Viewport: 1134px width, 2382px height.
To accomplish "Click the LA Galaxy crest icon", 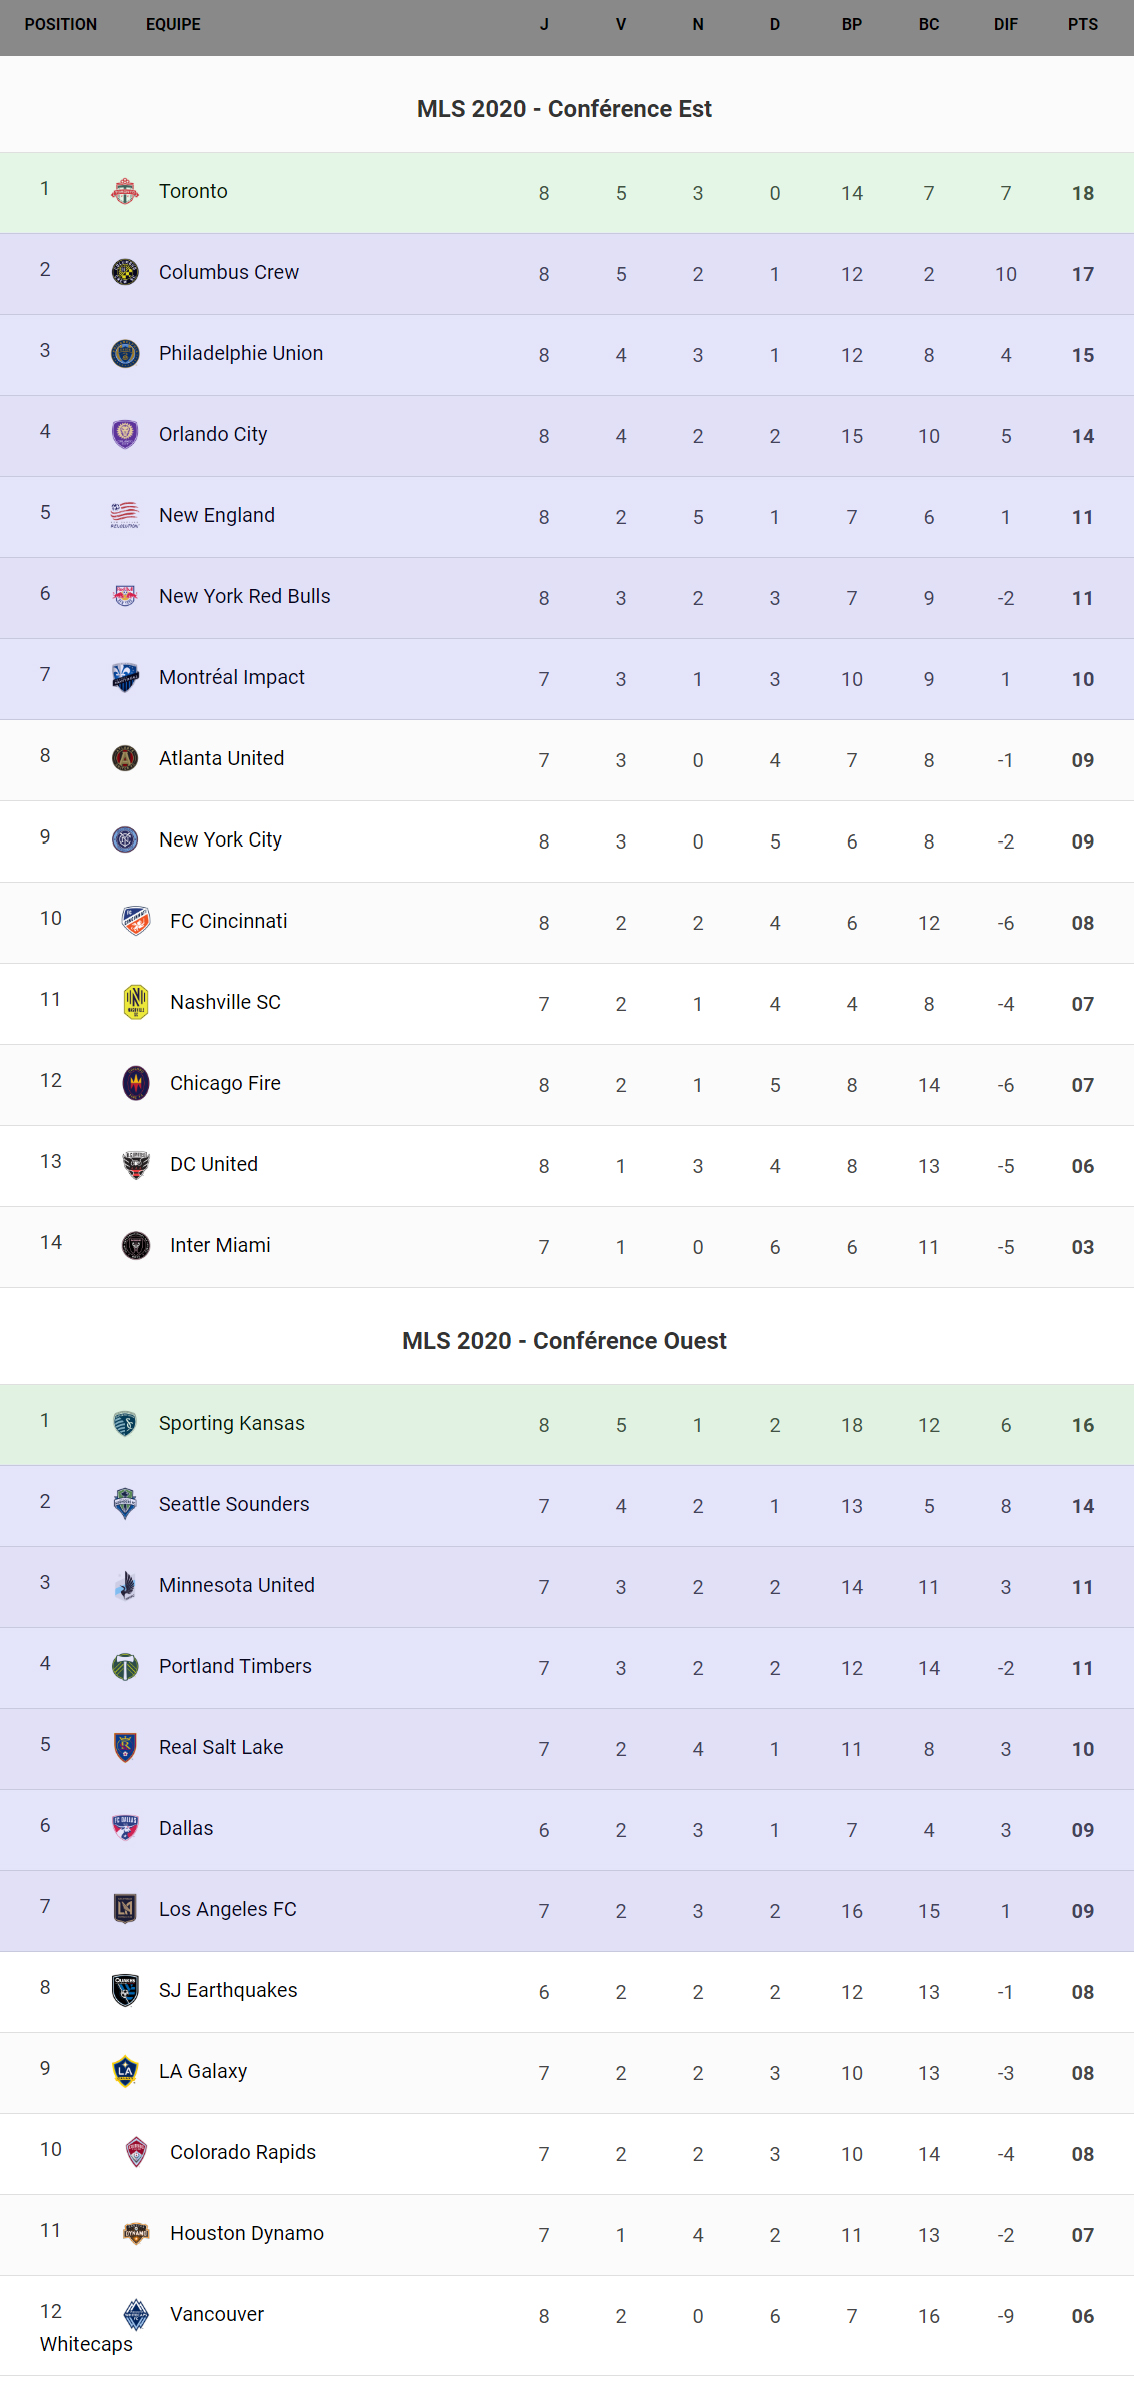I will coord(125,2071).
